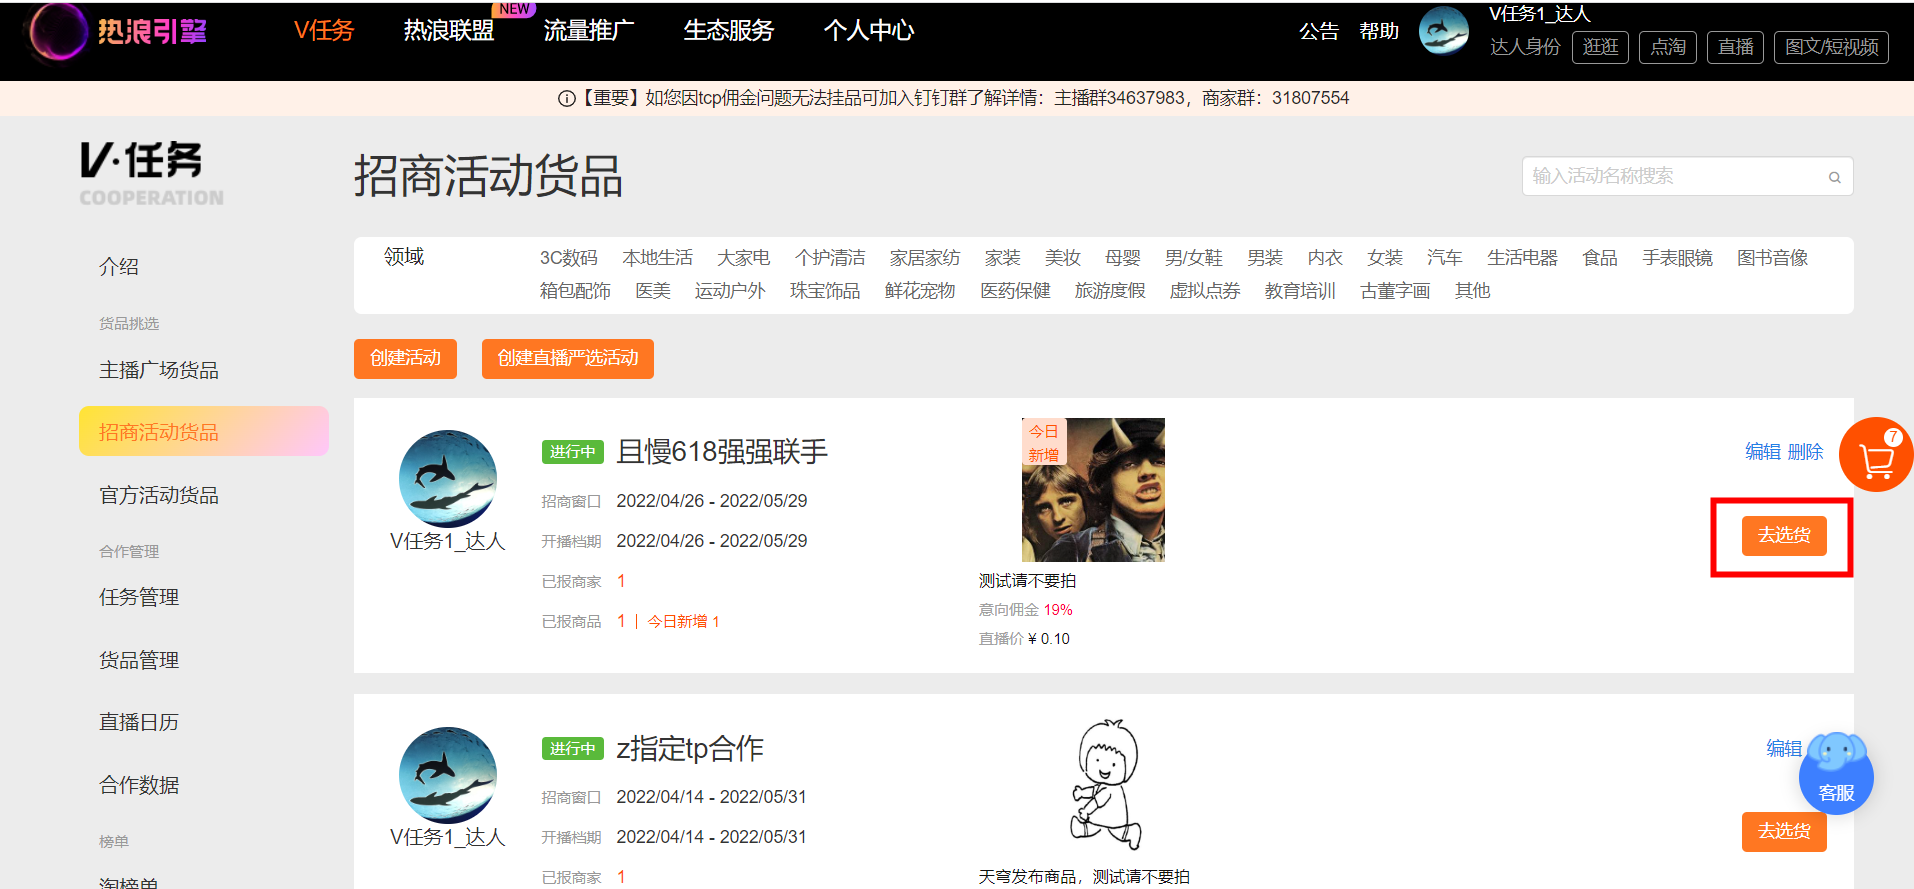Edit the 且慢618强强联手 activity
Screen dimensions: 1914x889
click(1763, 452)
